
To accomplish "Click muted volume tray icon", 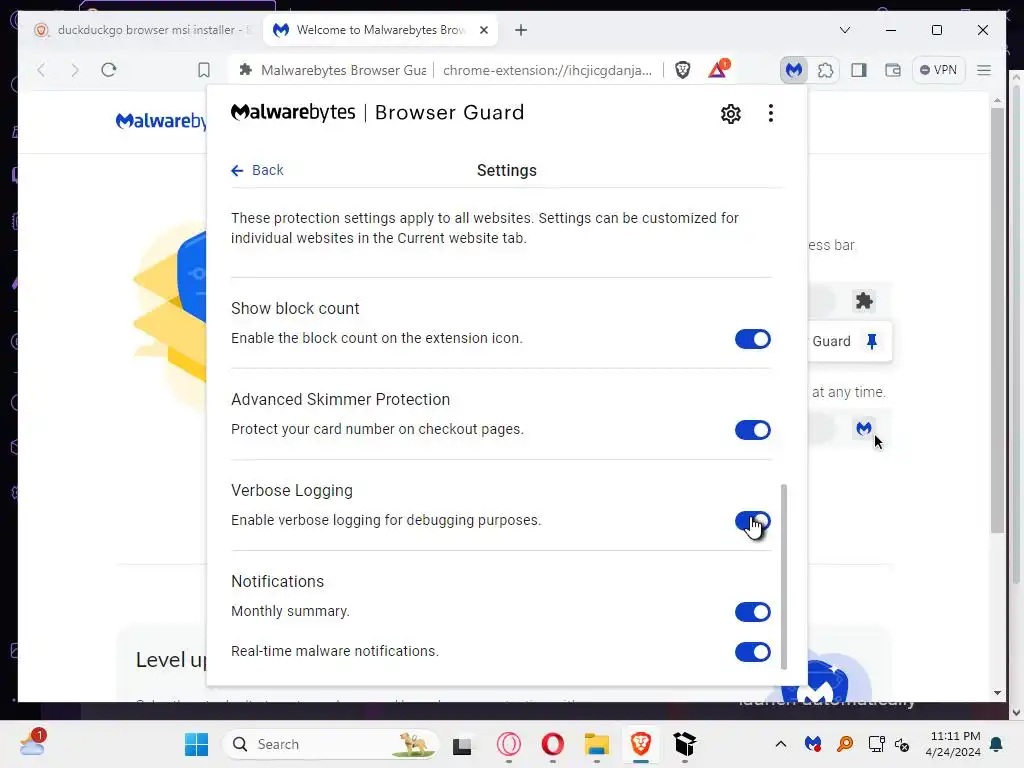I will coord(902,744).
